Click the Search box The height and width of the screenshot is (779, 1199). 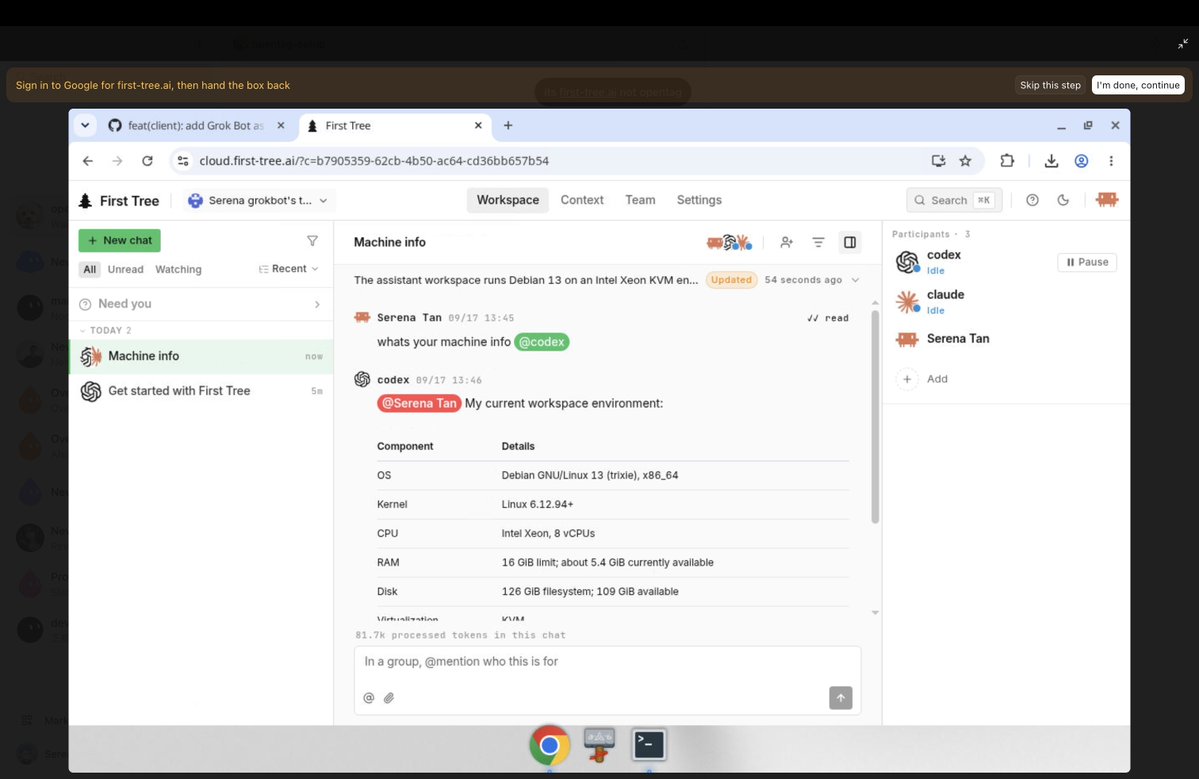point(954,200)
